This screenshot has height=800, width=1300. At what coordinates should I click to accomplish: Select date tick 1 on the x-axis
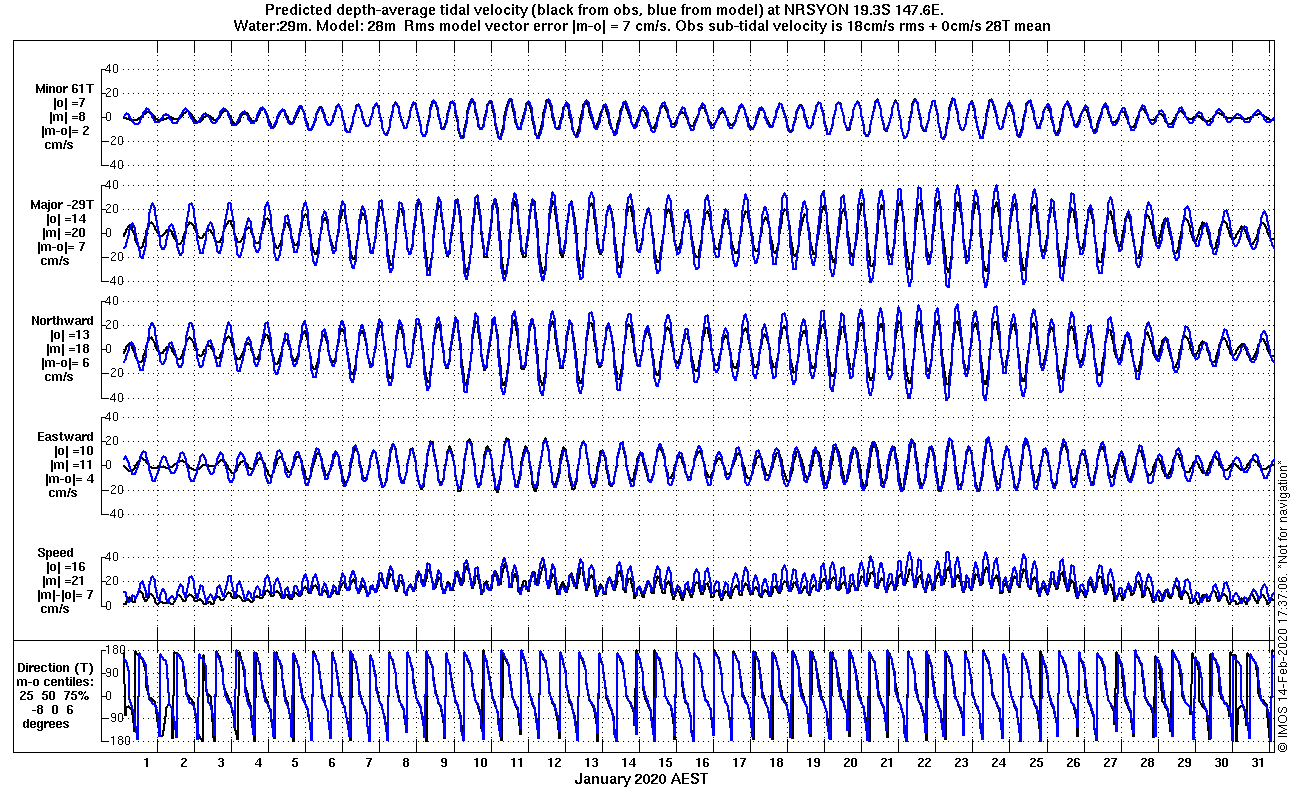[147, 762]
